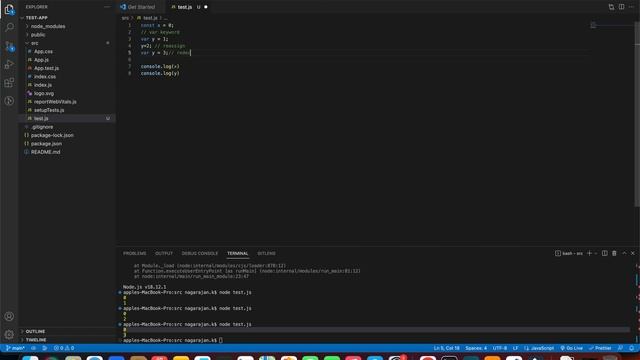
Task: Select the TERMINAL panel tab
Action: 238,253
